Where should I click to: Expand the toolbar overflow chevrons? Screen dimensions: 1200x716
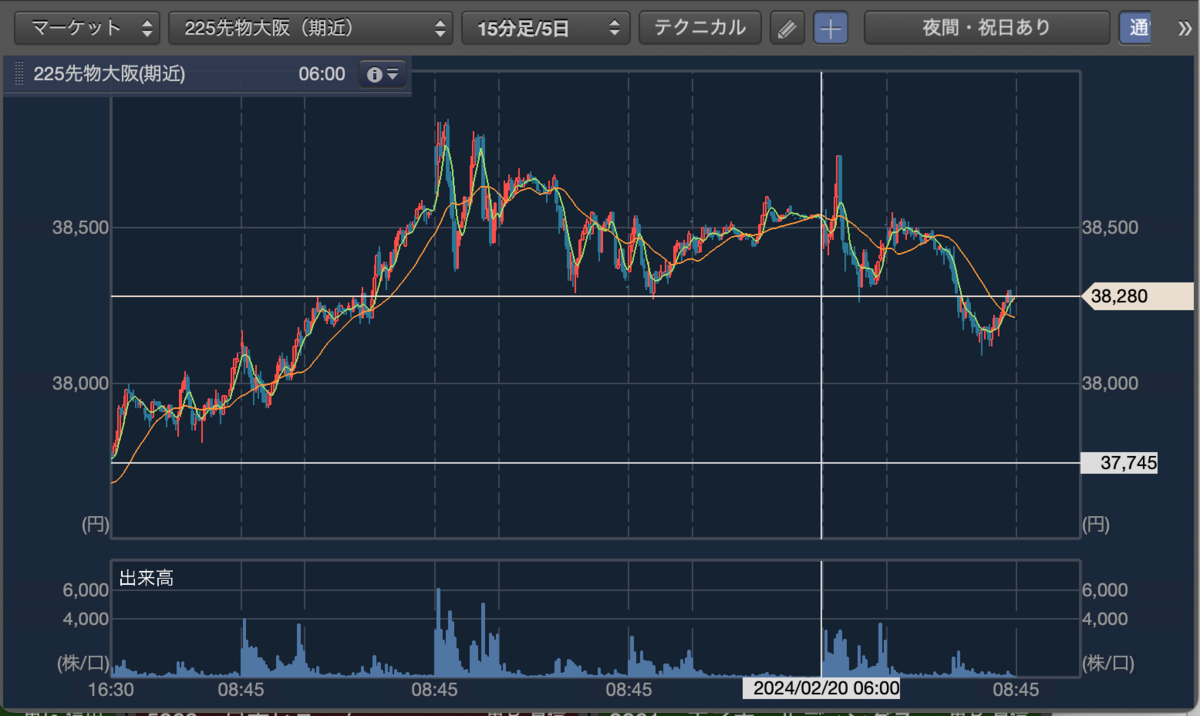click(1185, 28)
